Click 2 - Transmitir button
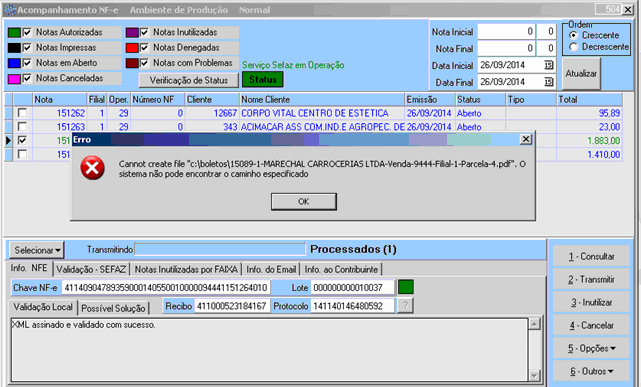 coord(591,280)
